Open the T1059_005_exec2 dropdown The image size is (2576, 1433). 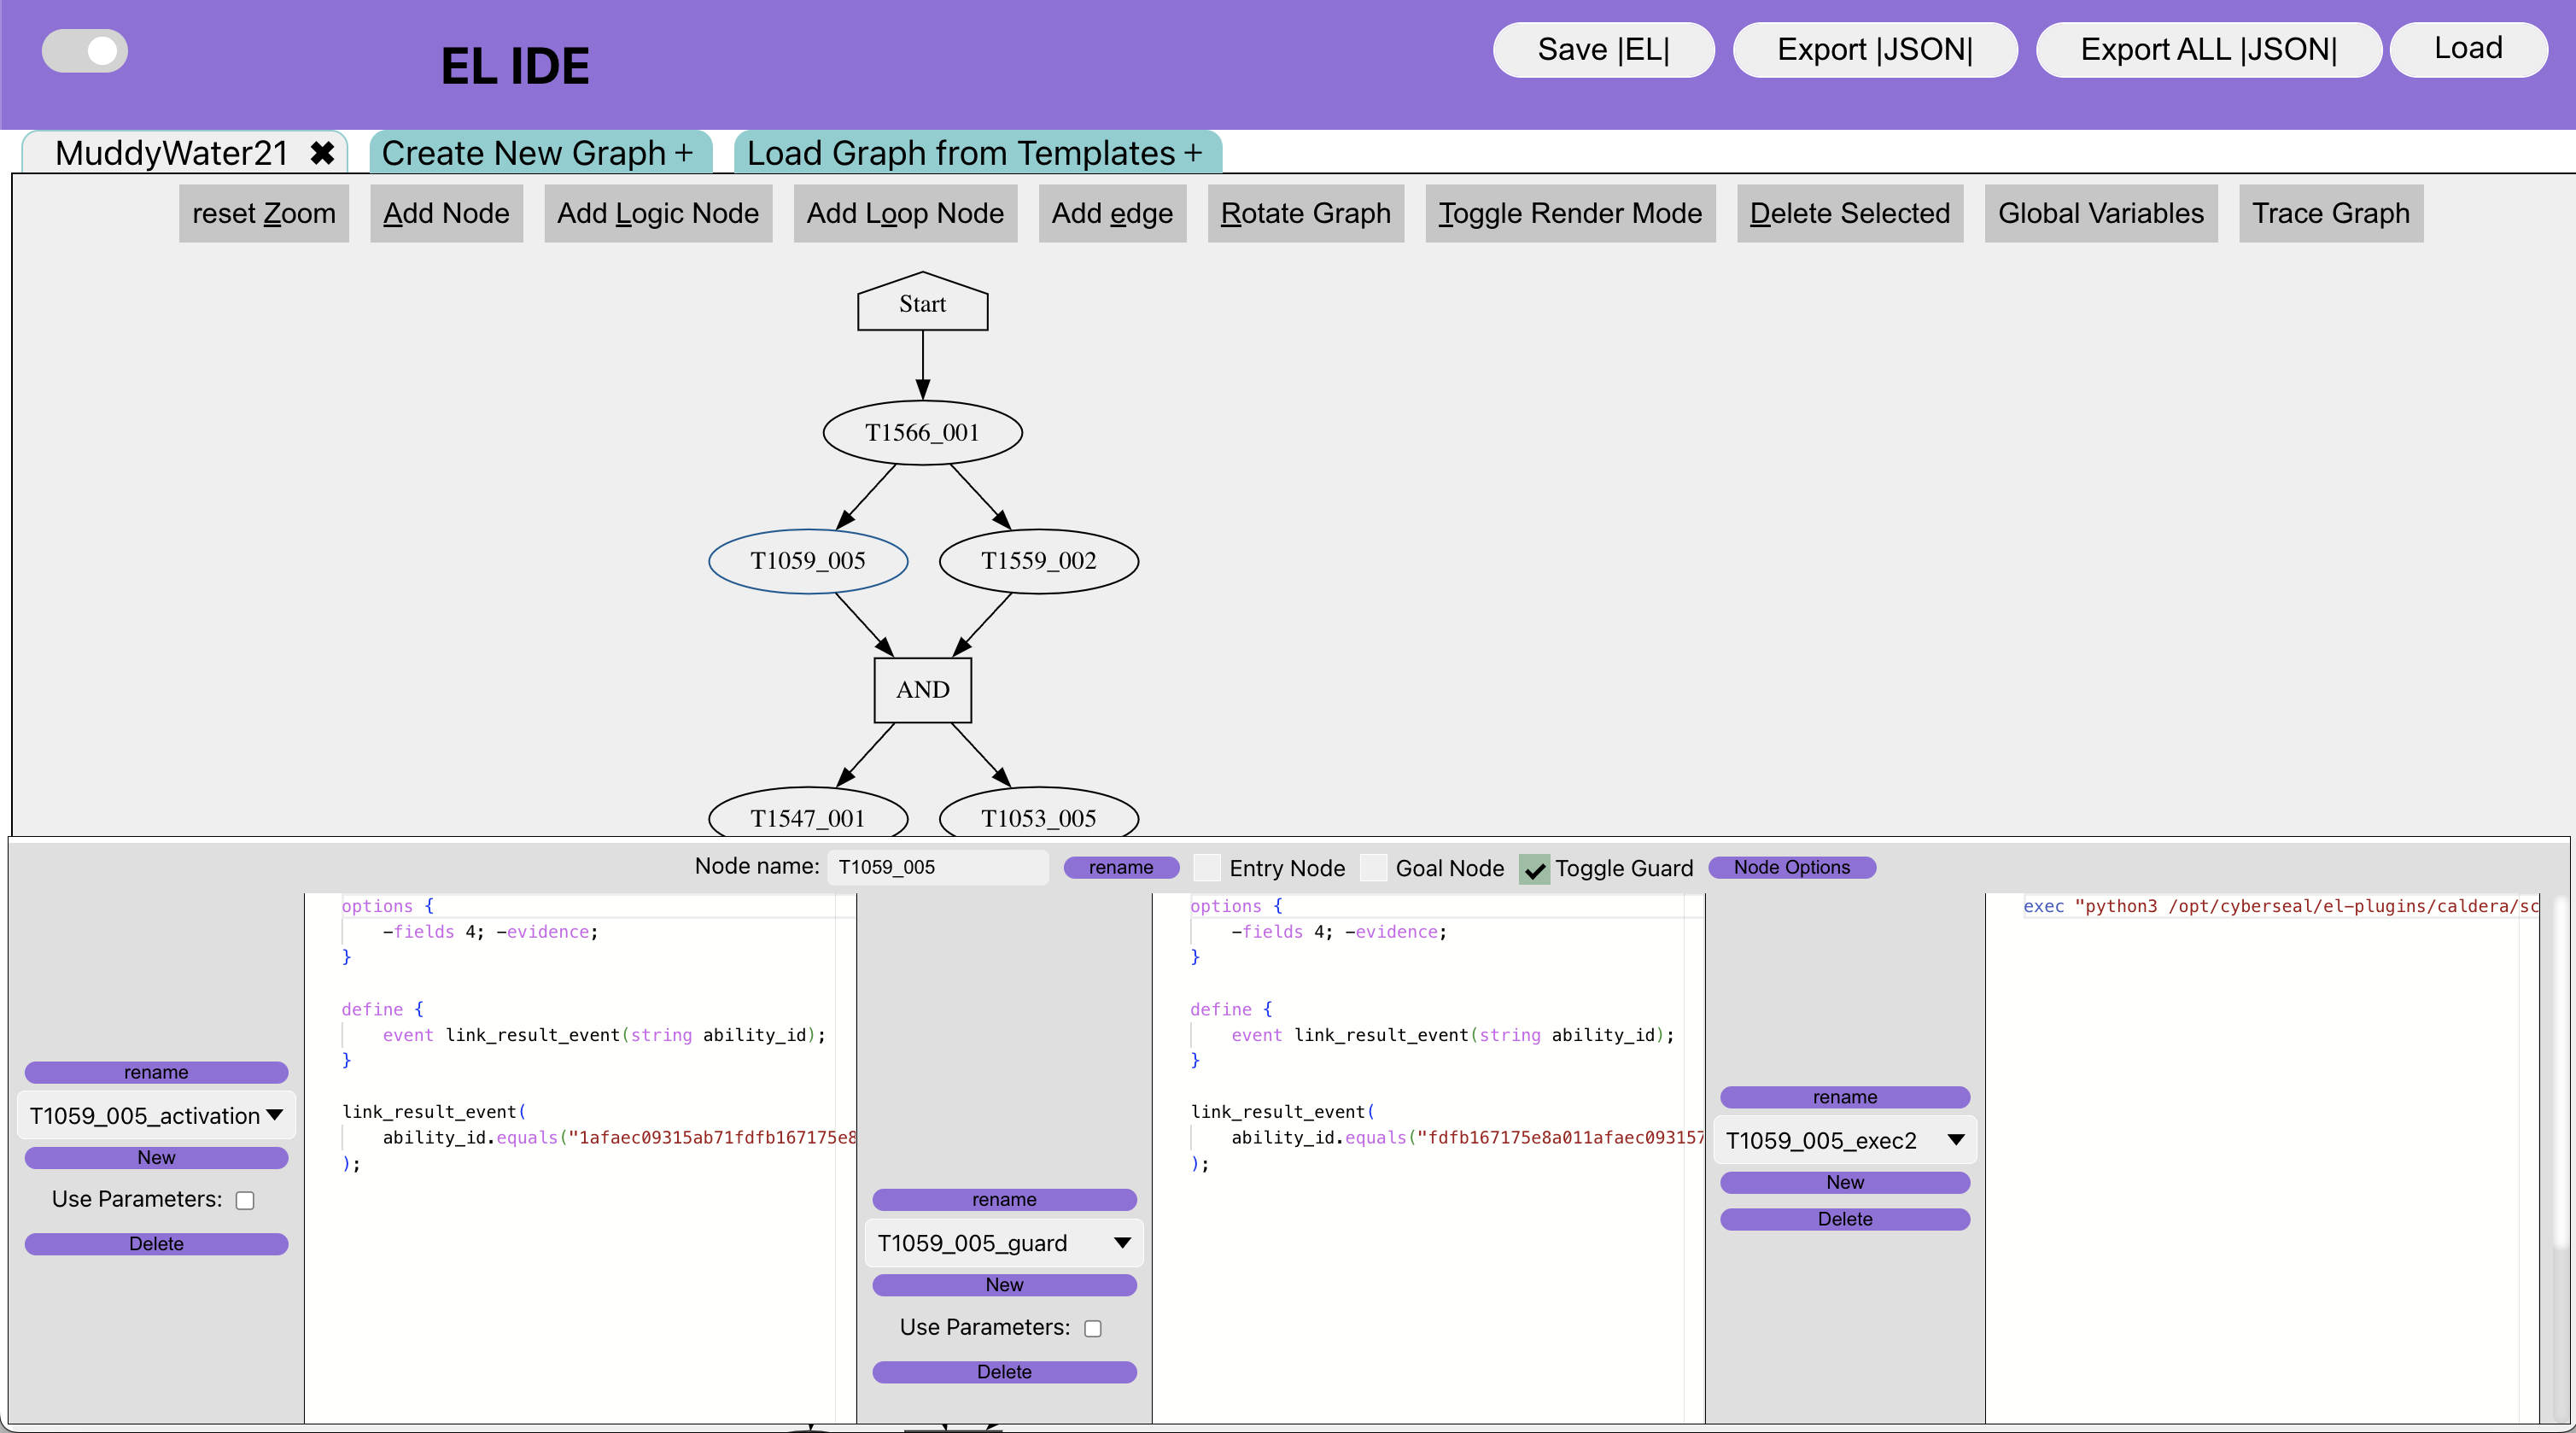[x=1844, y=1140]
